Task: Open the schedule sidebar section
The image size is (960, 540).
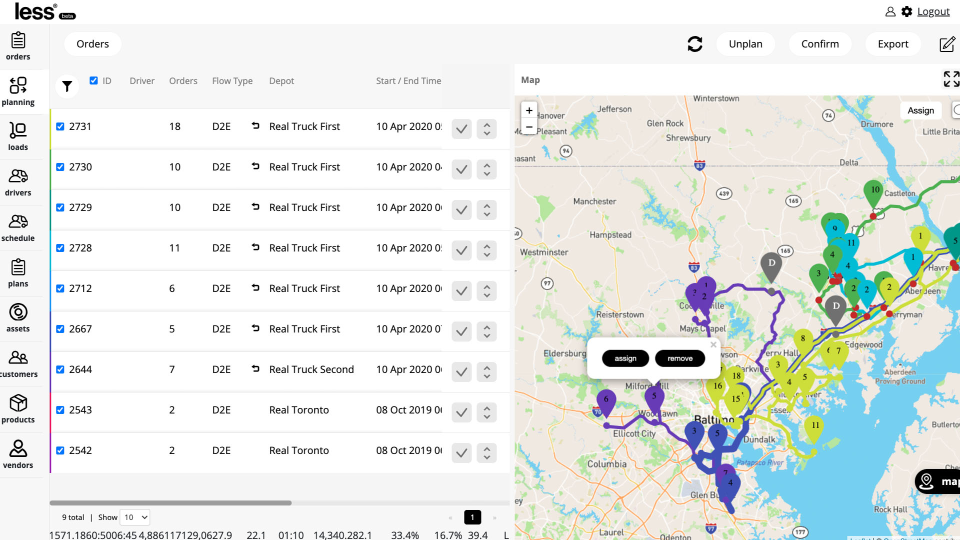Action: pyautogui.click(x=18, y=228)
